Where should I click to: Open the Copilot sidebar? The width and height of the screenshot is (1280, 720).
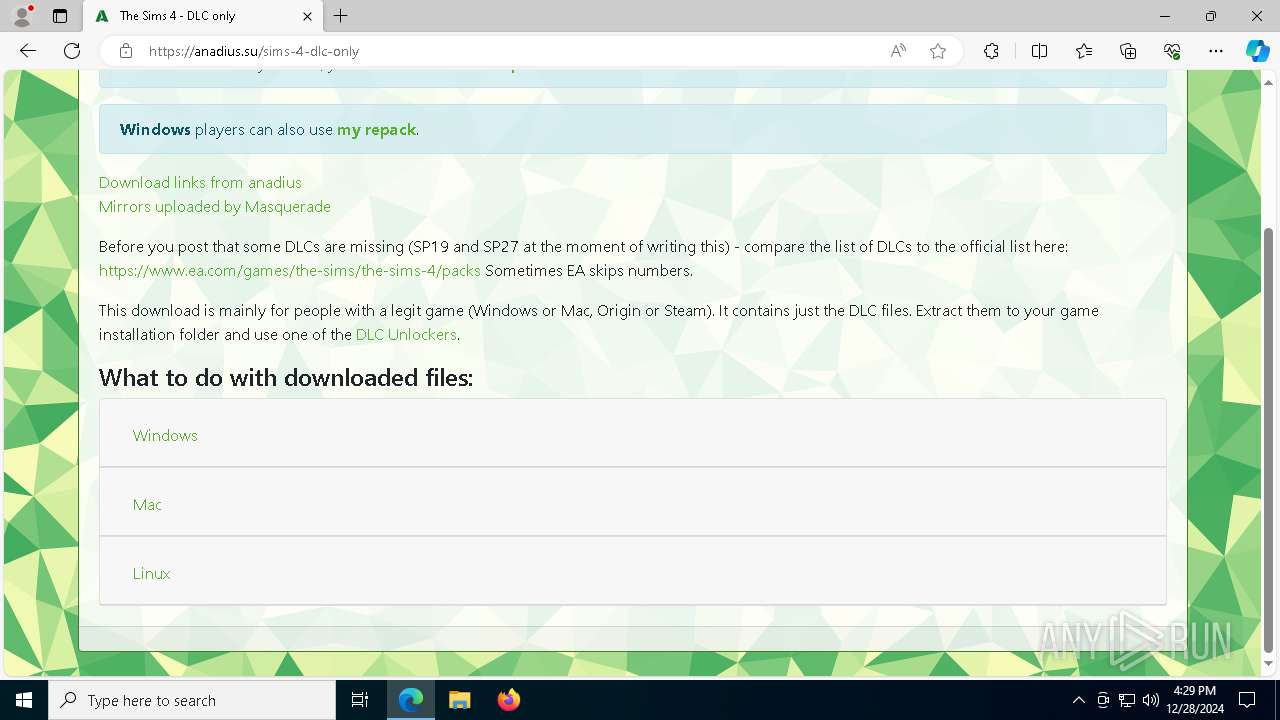tap(1257, 51)
